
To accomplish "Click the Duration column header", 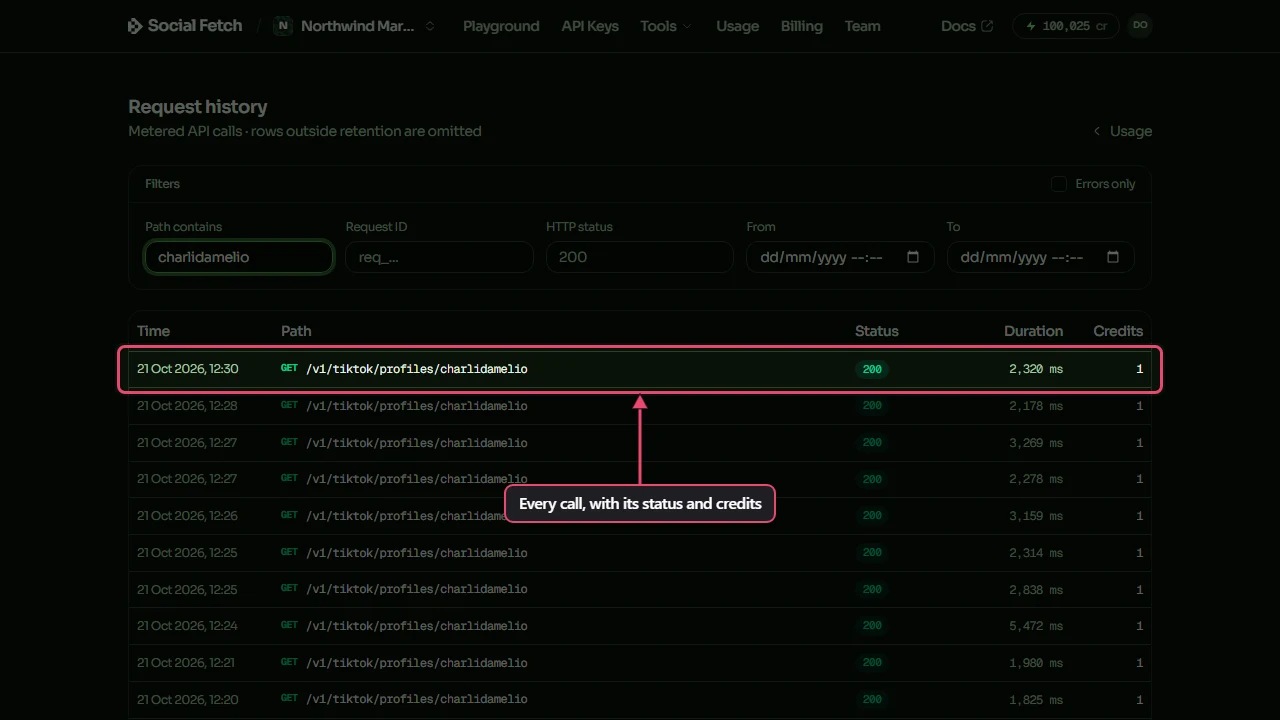I will [1033, 331].
